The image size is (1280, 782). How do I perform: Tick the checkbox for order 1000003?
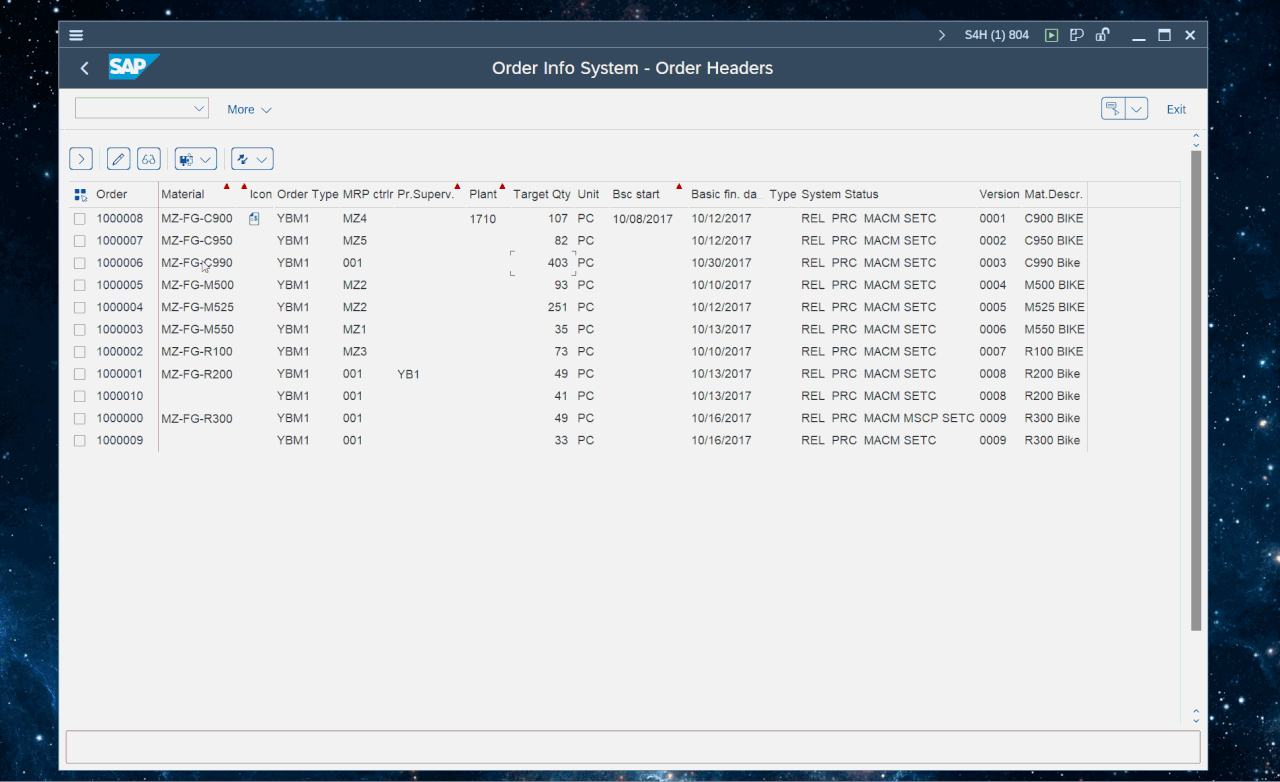point(79,329)
